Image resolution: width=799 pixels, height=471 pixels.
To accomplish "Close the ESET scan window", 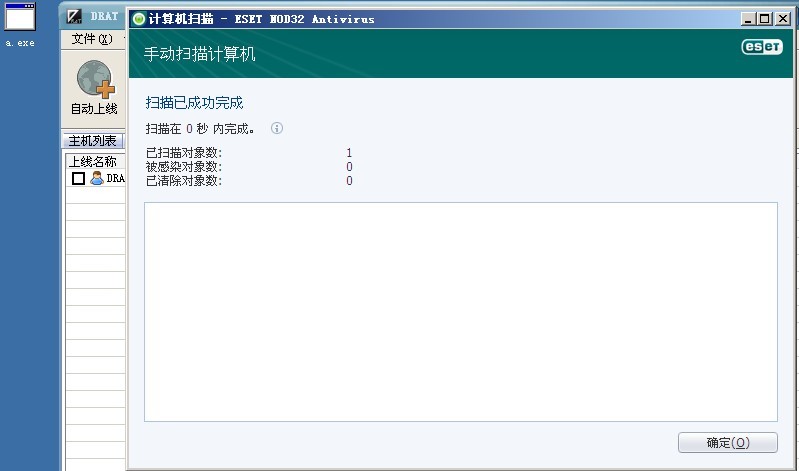I will (783, 19).
